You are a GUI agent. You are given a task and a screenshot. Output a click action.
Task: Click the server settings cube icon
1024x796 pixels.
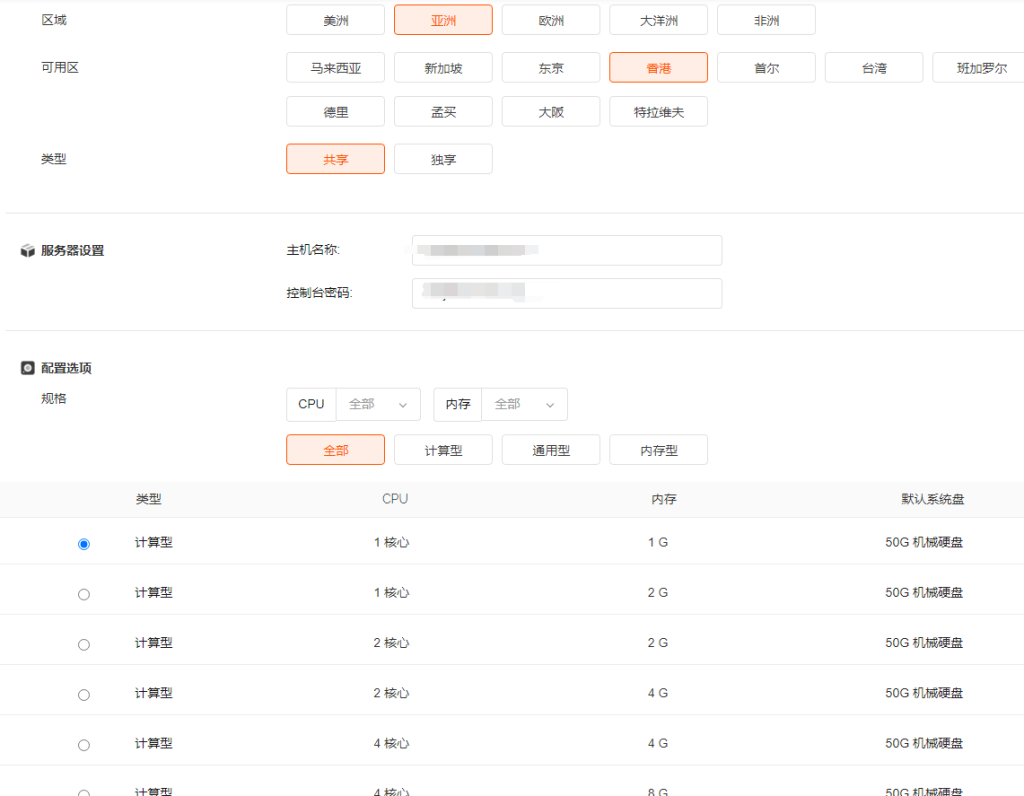pyautogui.click(x=28, y=251)
